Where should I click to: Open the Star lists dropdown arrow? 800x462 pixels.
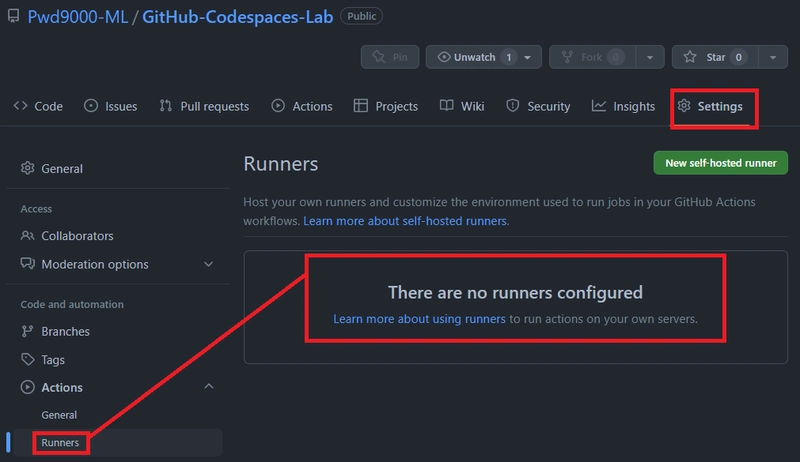click(x=773, y=57)
